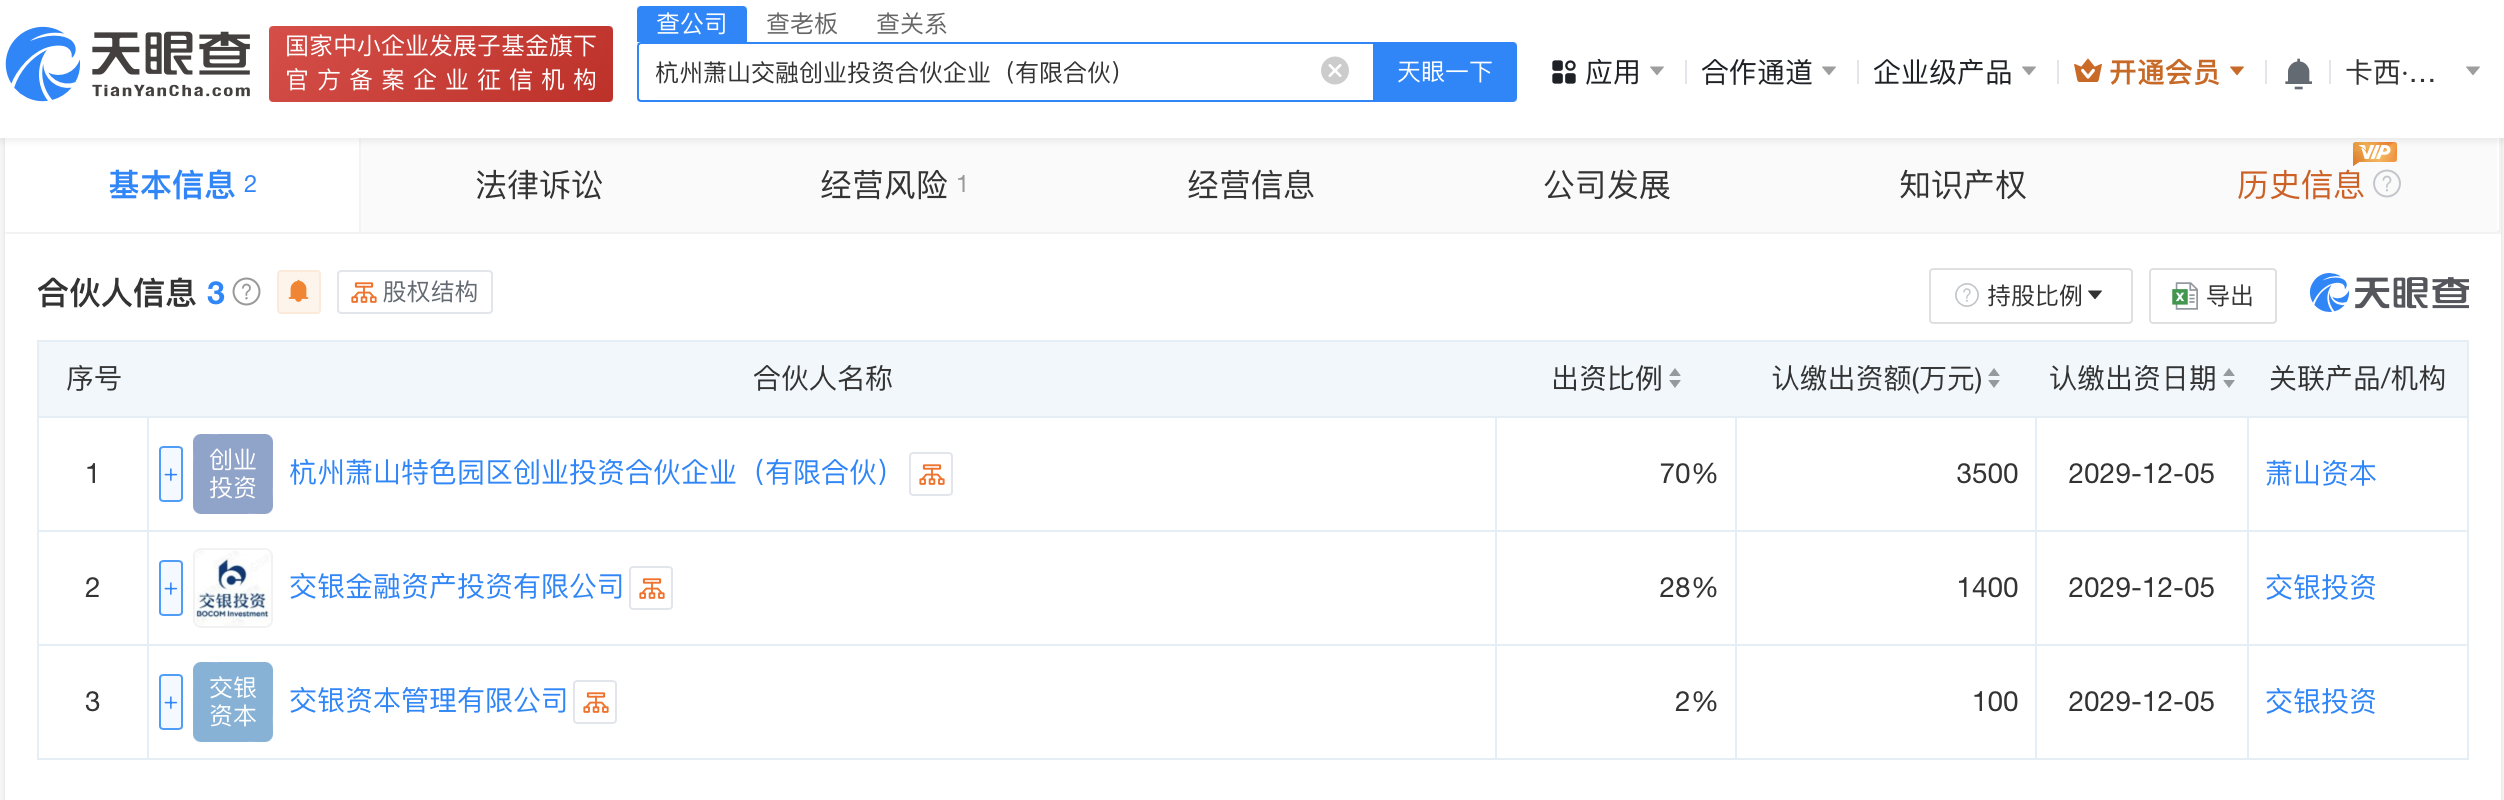Open the notification bell in the header
Viewport: 2504px width, 800px height.
(x=2298, y=73)
